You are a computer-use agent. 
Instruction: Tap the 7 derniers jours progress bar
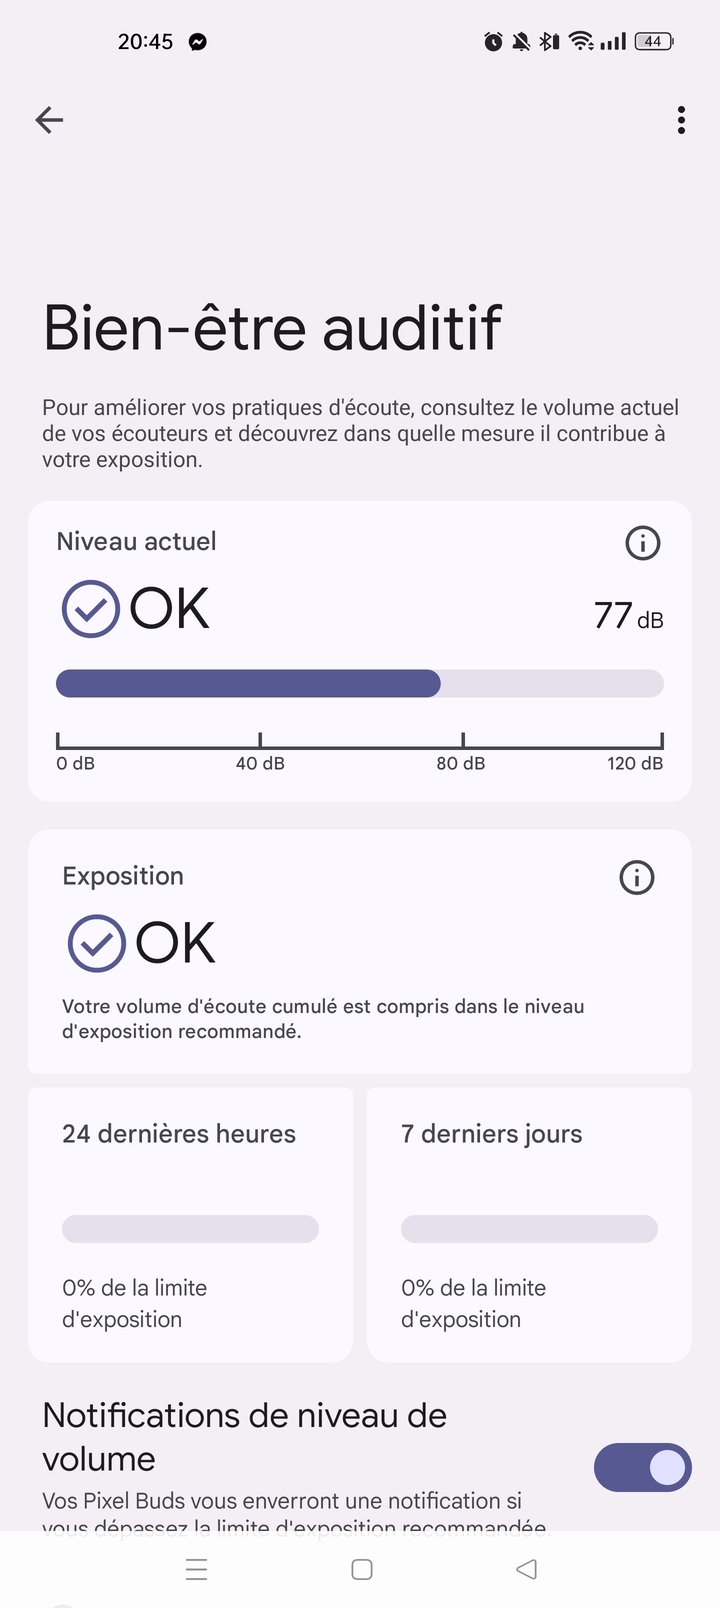click(x=529, y=1229)
